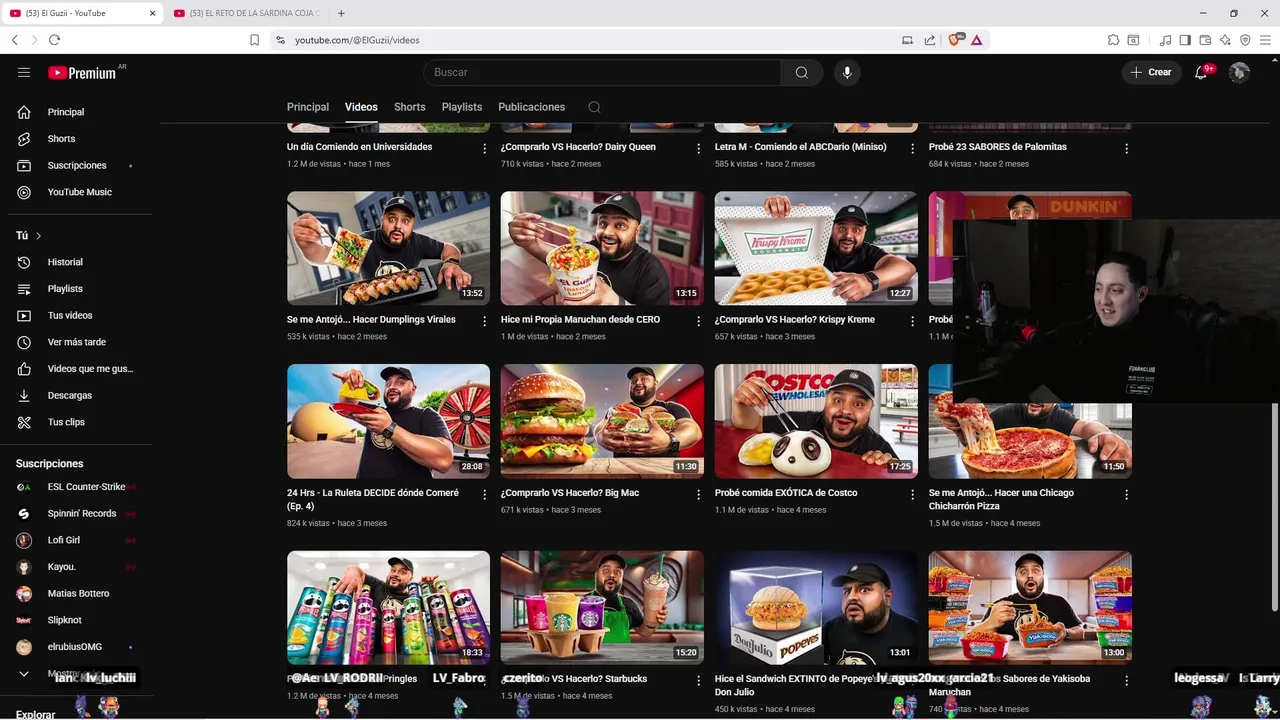
Task: Open the Publicaciones tab
Action: coord(531,107)
